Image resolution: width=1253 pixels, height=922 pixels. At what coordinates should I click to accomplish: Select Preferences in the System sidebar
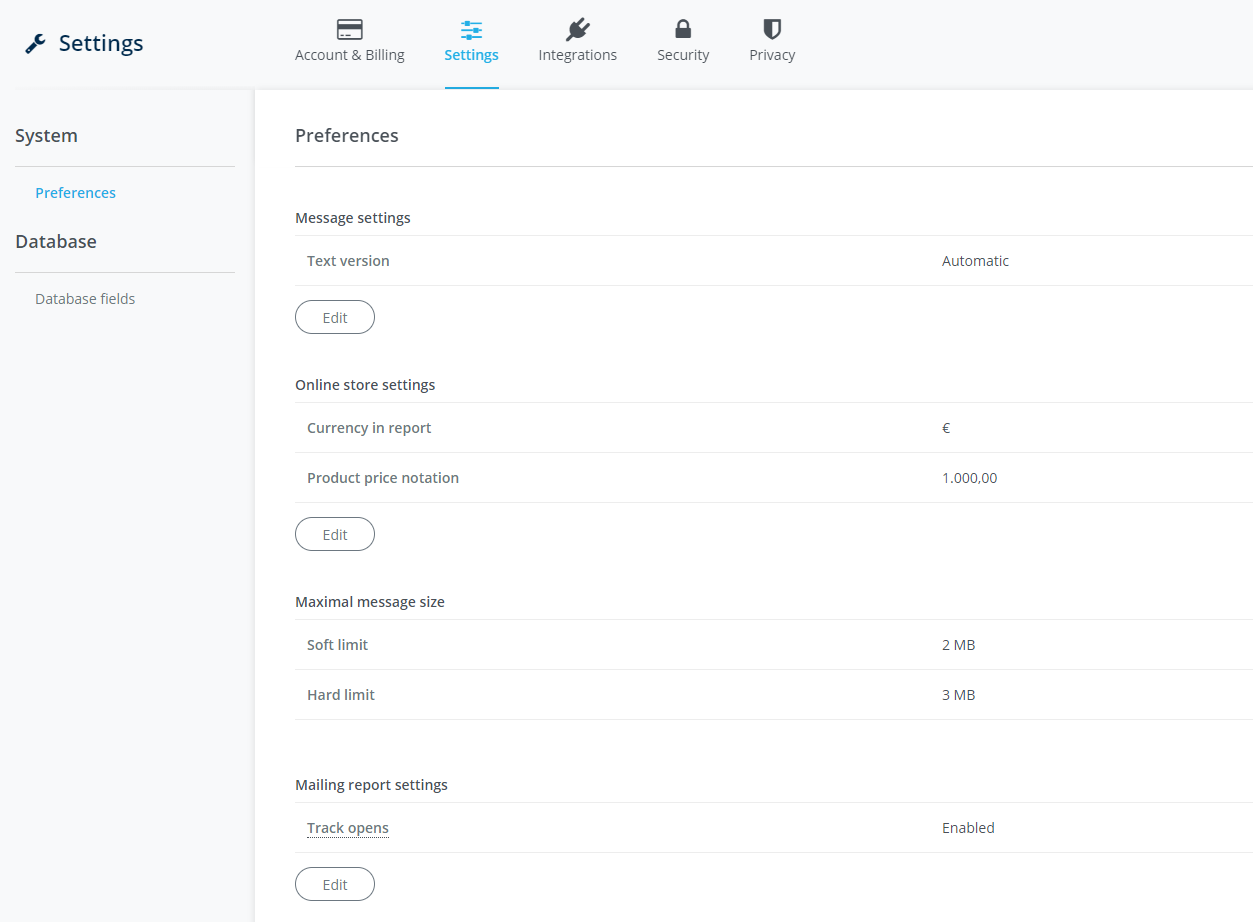76,192
